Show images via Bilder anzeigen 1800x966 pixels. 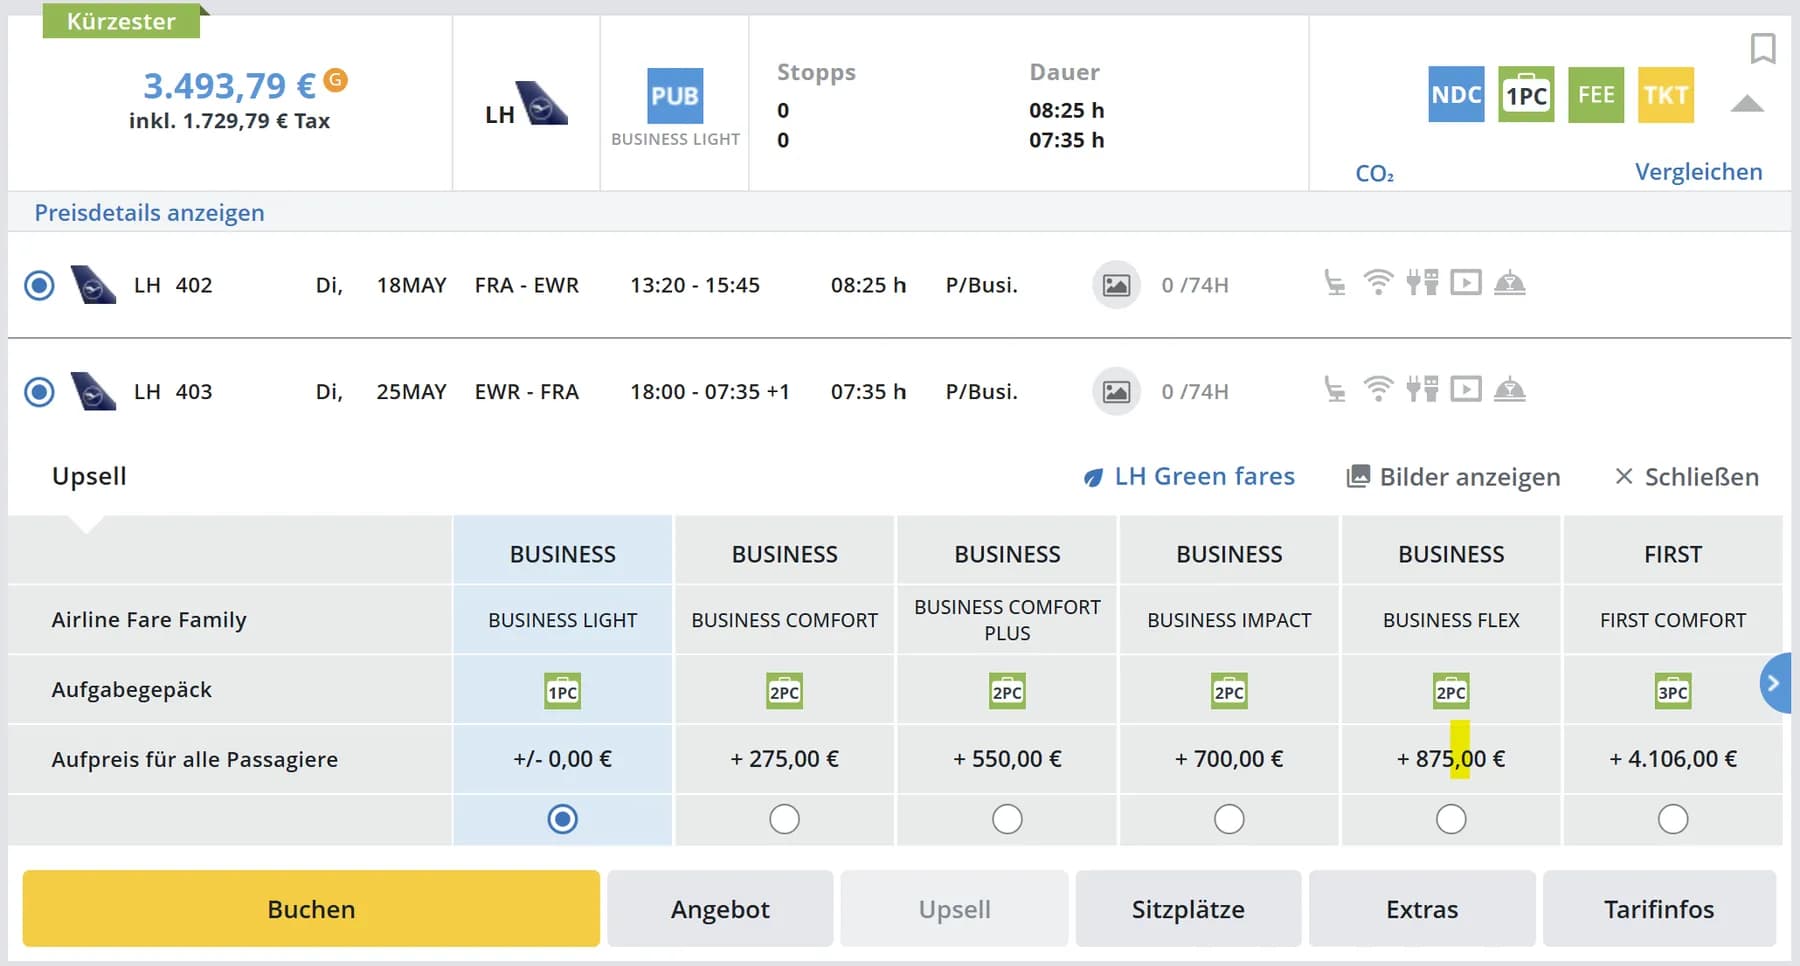point(1453,477)
